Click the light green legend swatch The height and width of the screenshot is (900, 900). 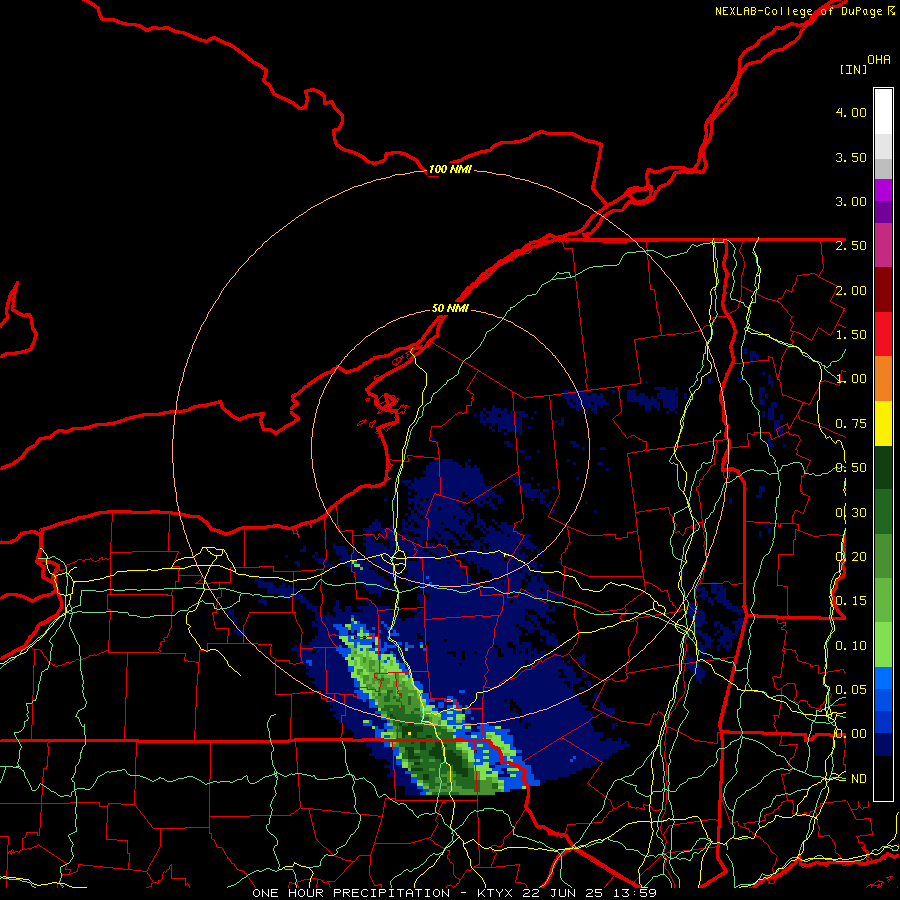tap(883, 645)
